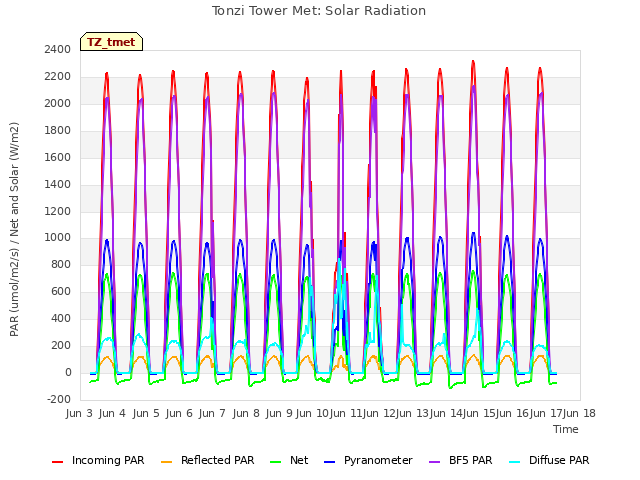Click the Jun 9 x-axis date label
The height and width of the screenshot is (480, 640).
(x=279, y=413)
